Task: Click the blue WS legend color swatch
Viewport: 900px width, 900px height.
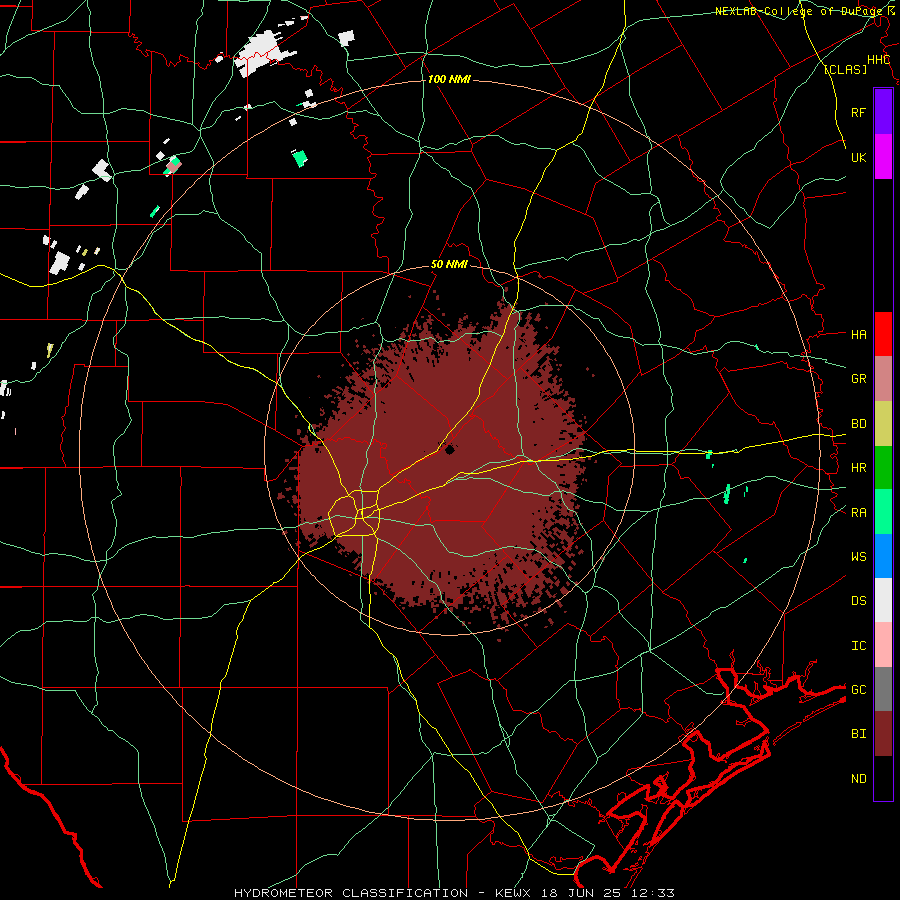Action: point(883,556)
